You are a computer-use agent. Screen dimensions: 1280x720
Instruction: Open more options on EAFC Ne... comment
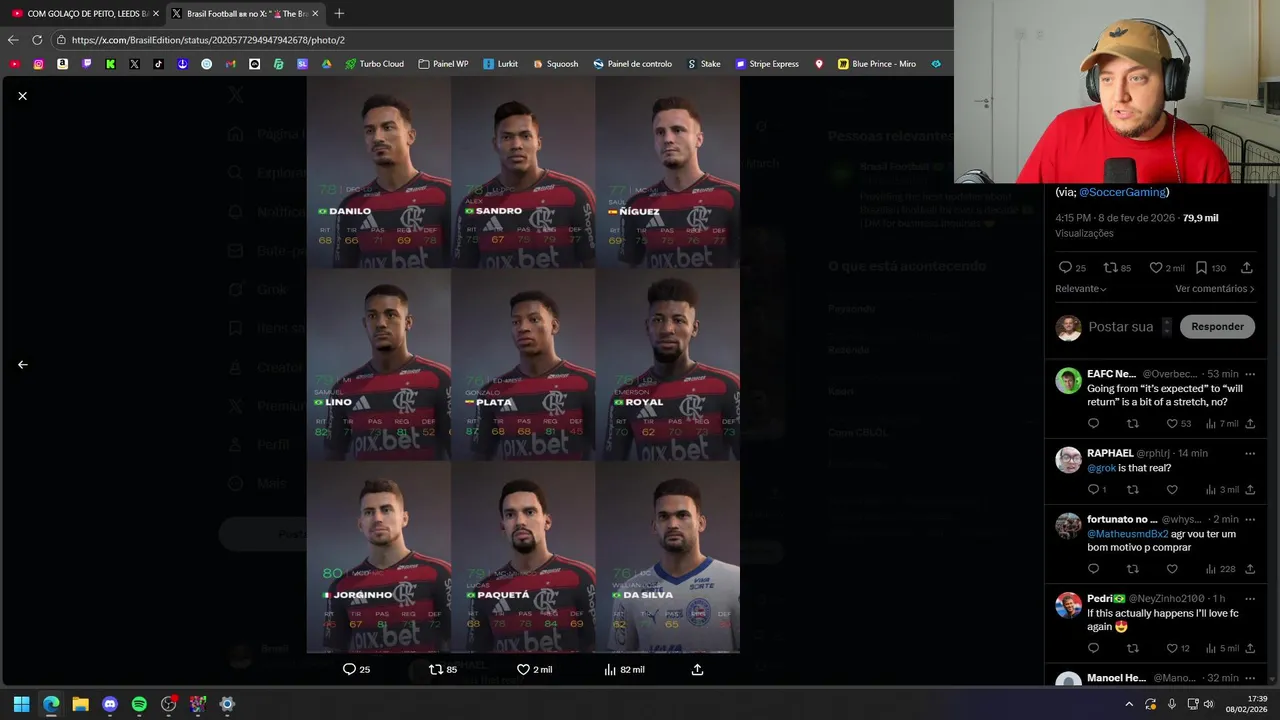click(x=1250, y=374)
